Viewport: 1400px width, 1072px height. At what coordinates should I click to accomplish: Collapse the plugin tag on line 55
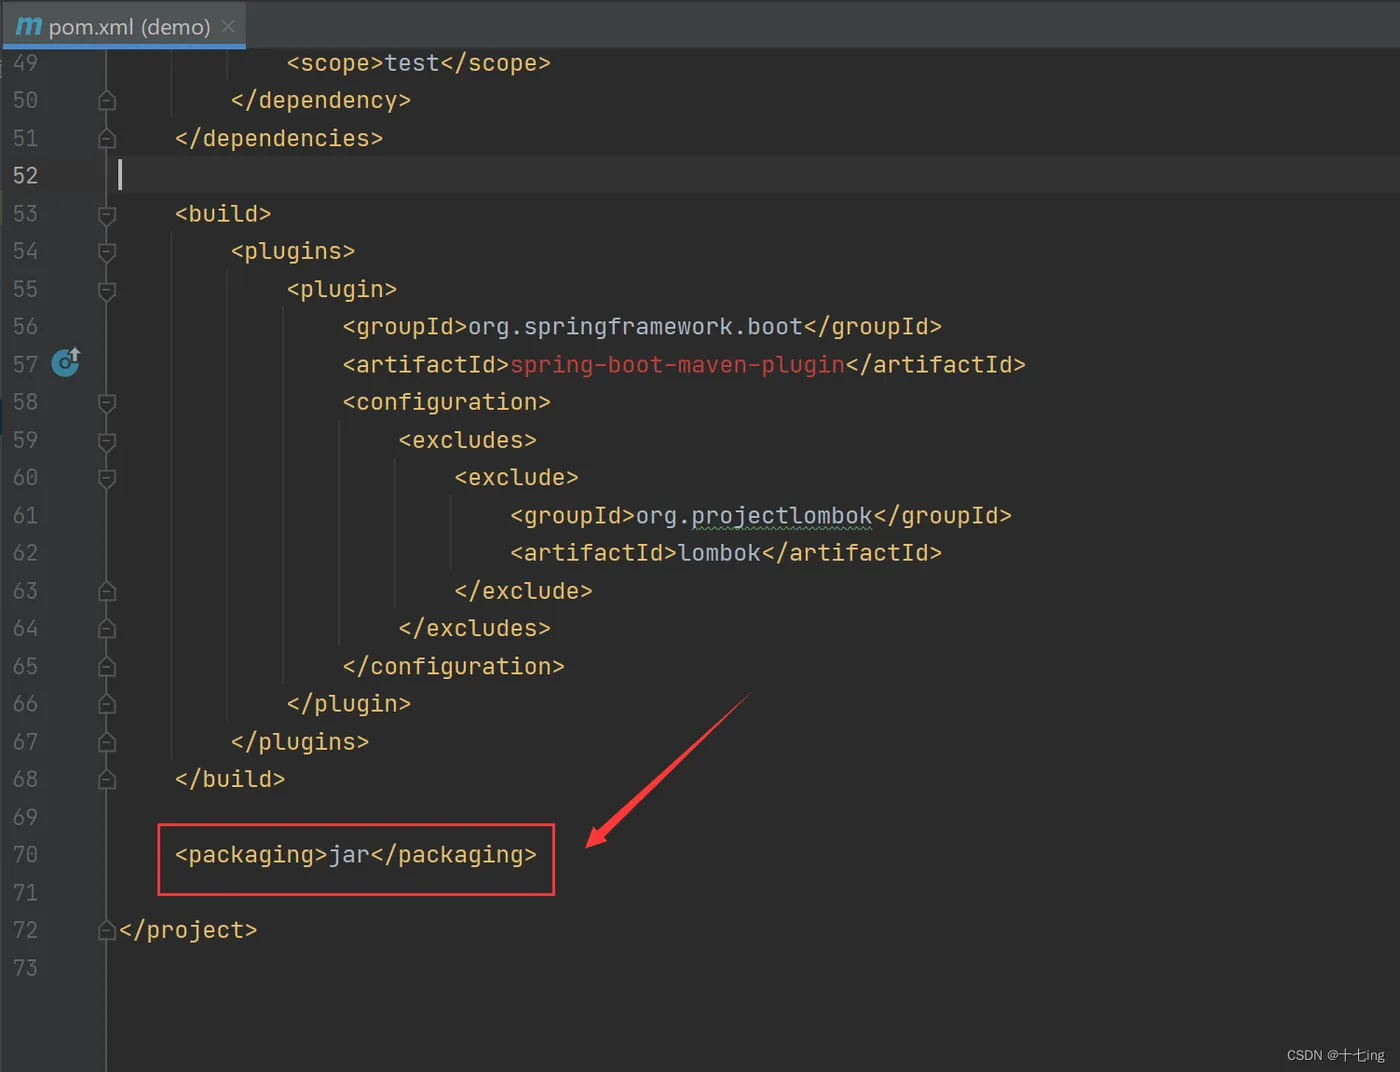coord(107,290)
